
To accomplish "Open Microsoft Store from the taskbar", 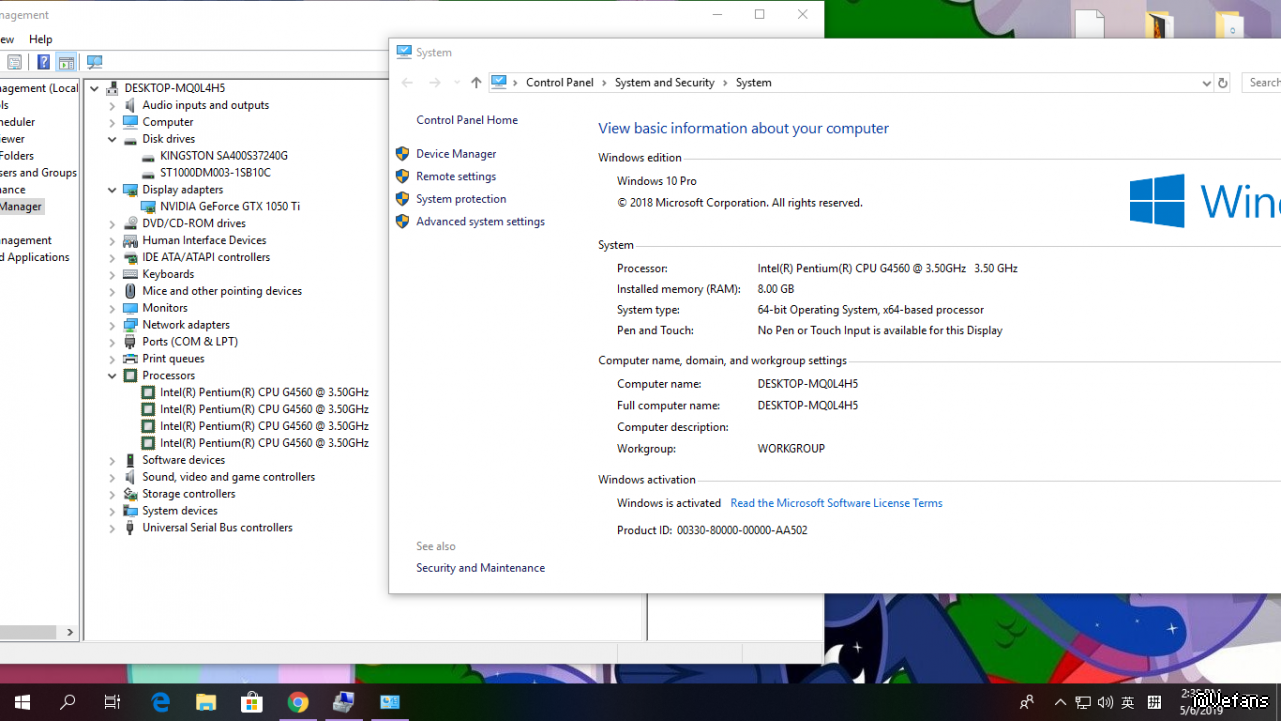I will 252,702.
